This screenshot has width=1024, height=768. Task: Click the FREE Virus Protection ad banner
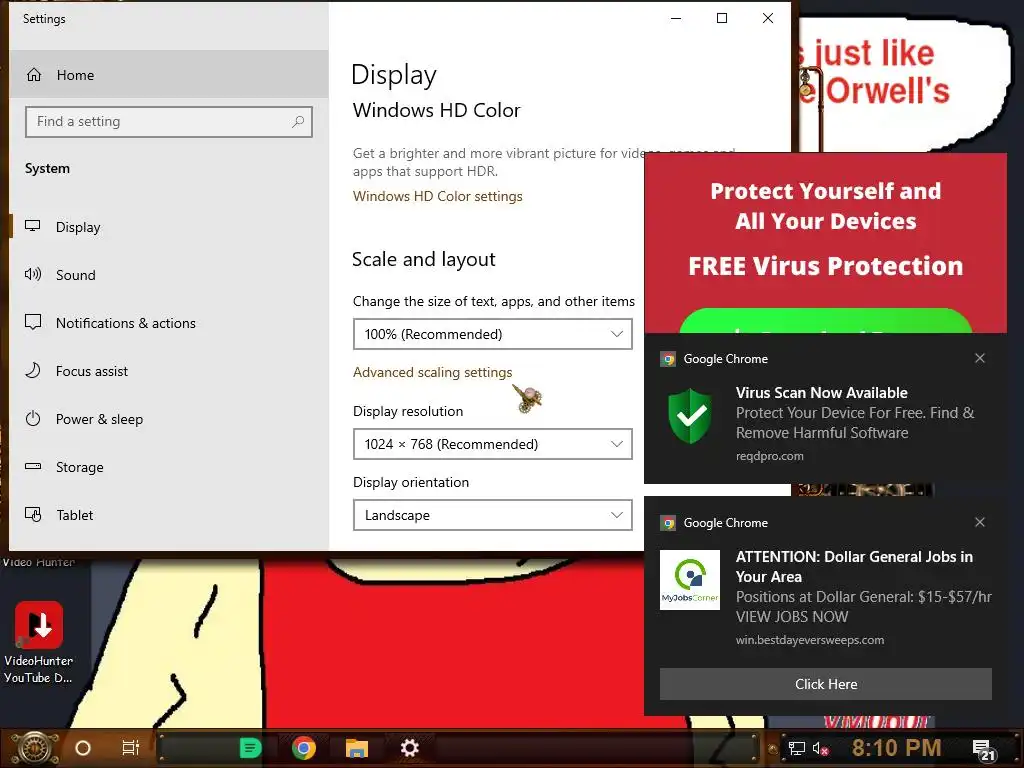click(x=825, y=243)
